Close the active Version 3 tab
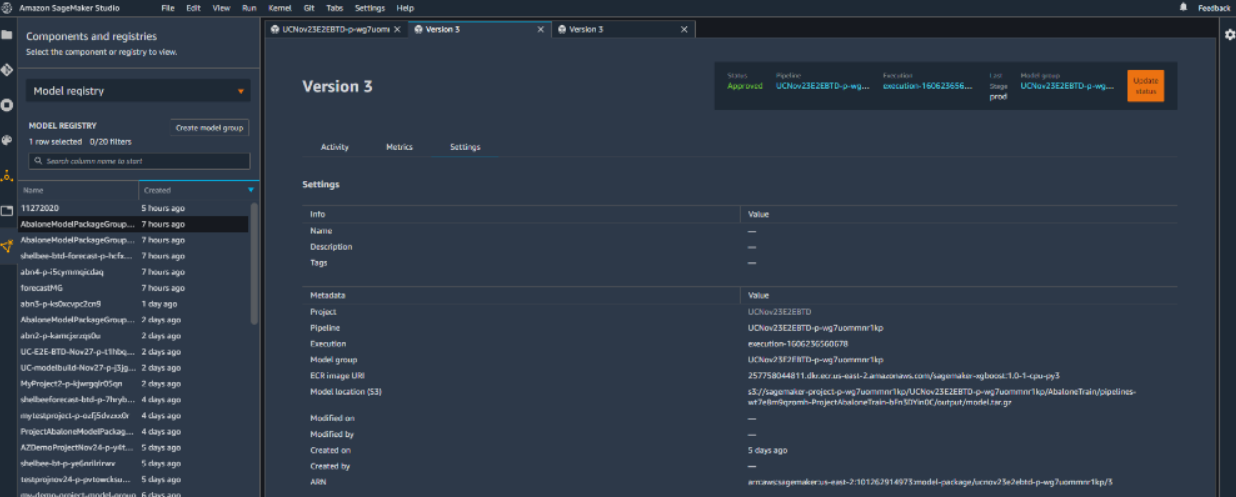 click(541, 29)
